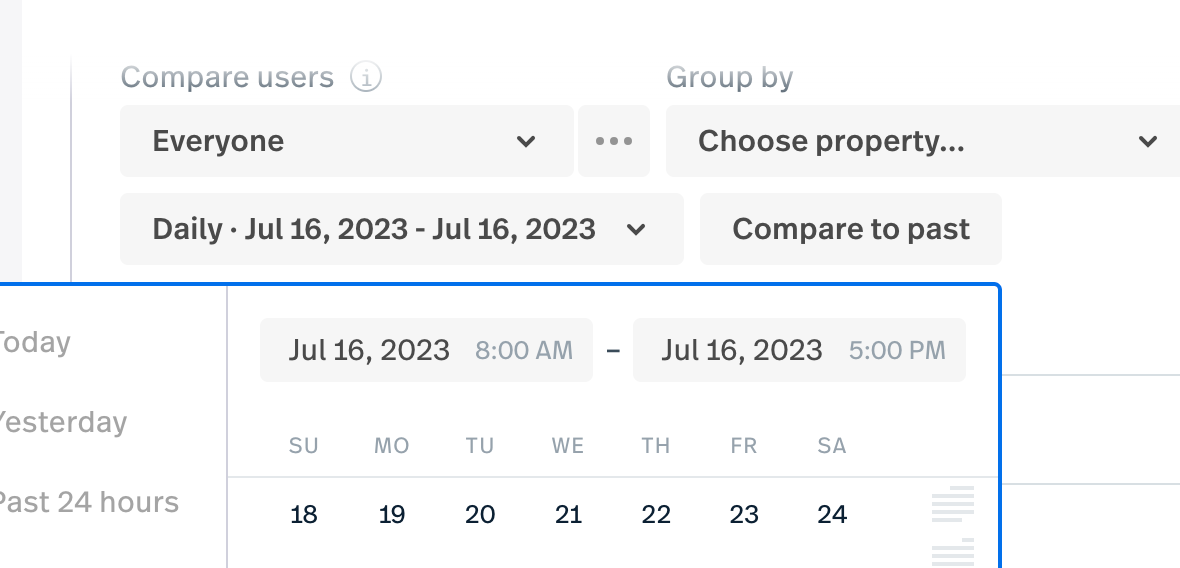Expand the Everyone users dropdown

tap(346, 141)
